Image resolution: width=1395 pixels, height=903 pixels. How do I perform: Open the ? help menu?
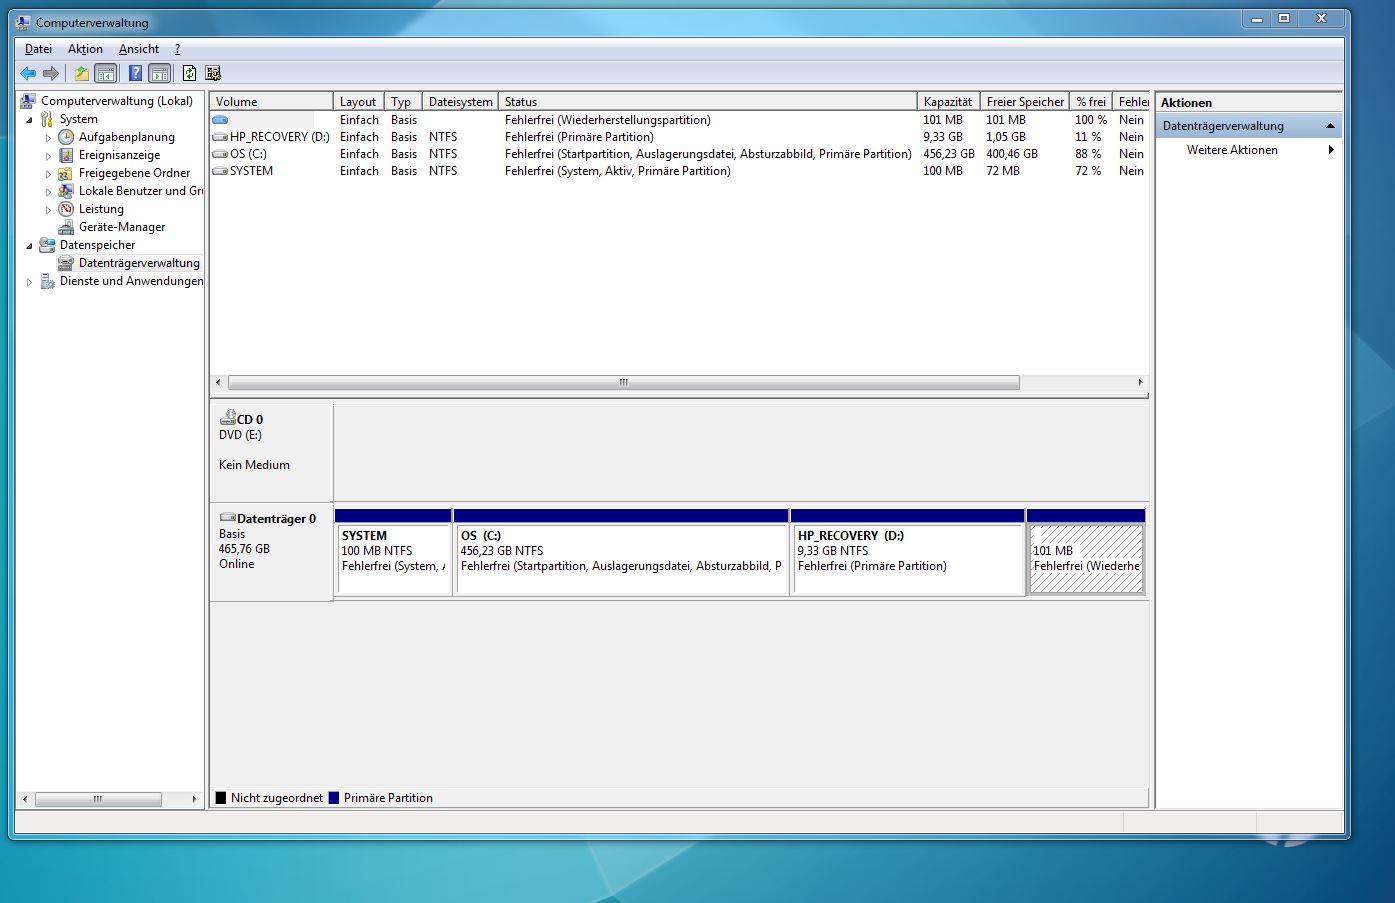pyautogui.click(x=177, y=49)
